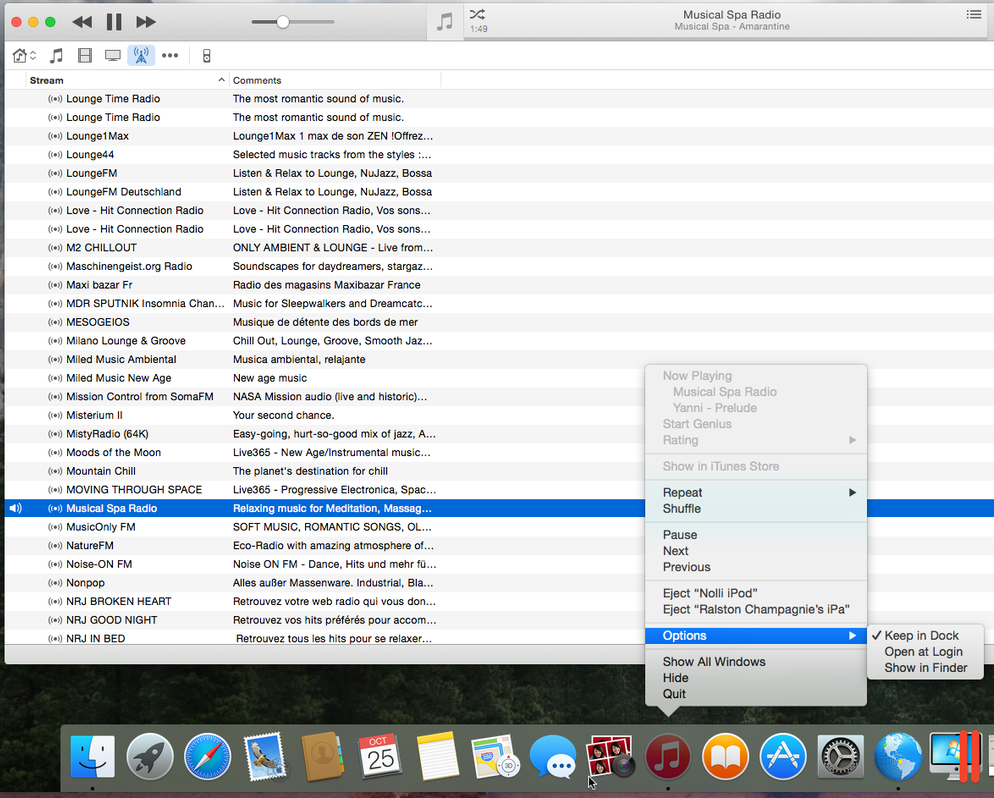
Task: Toggle the shuffle icon in the now-playing display
Action: (477, 14)
